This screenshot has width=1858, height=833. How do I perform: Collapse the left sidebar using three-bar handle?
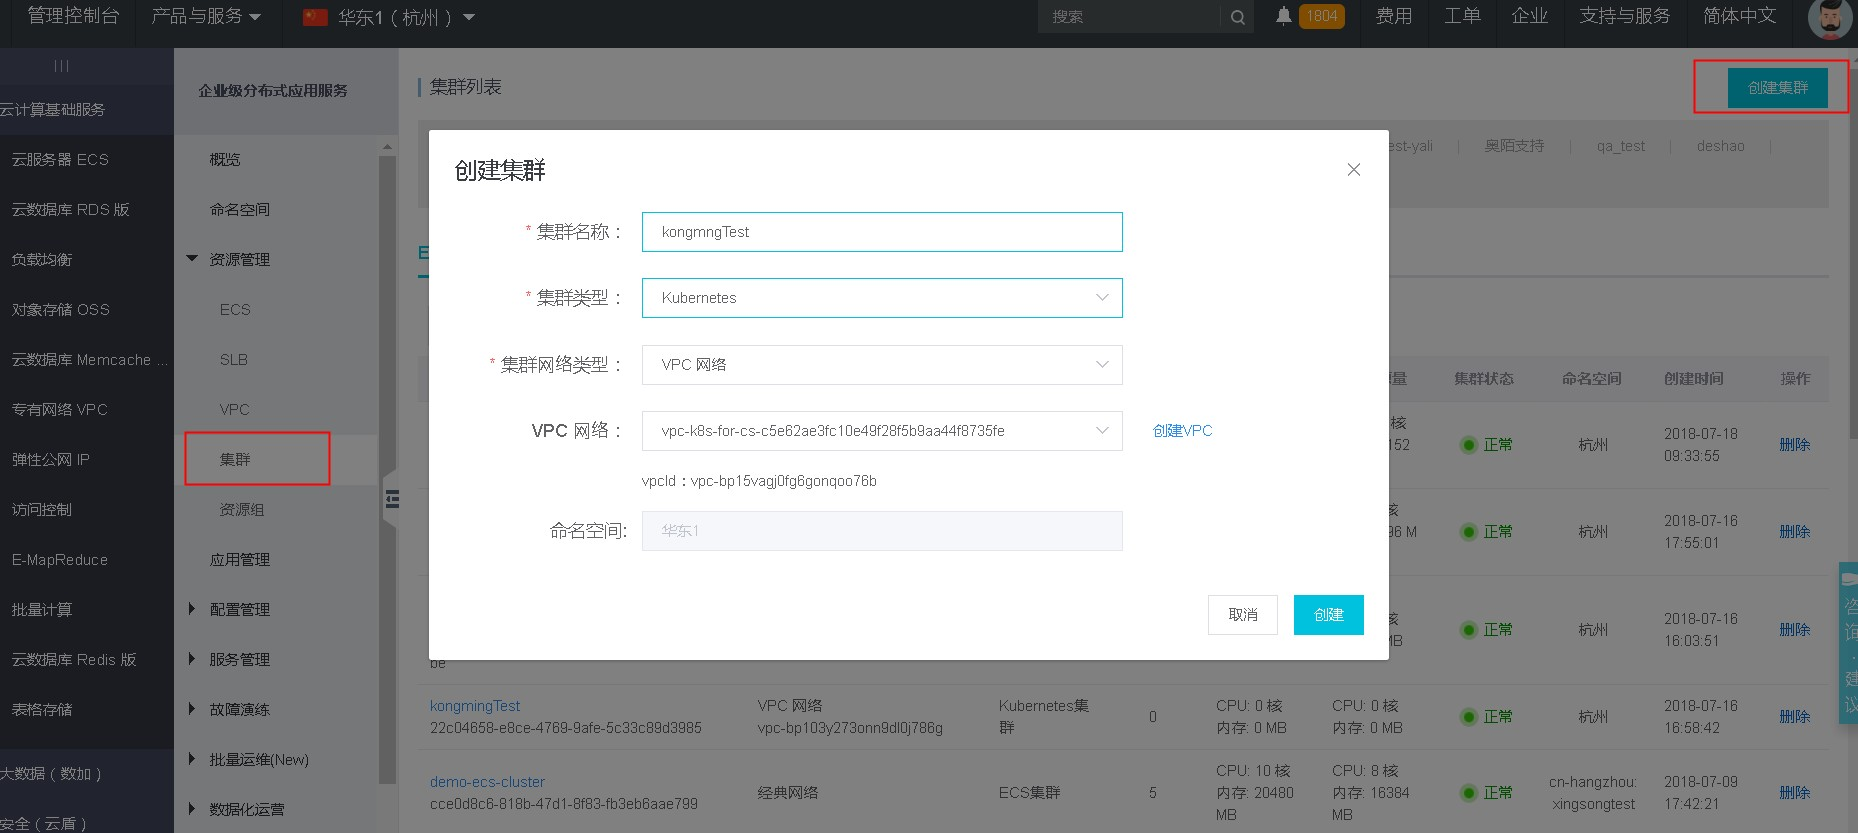coord(61,66)
